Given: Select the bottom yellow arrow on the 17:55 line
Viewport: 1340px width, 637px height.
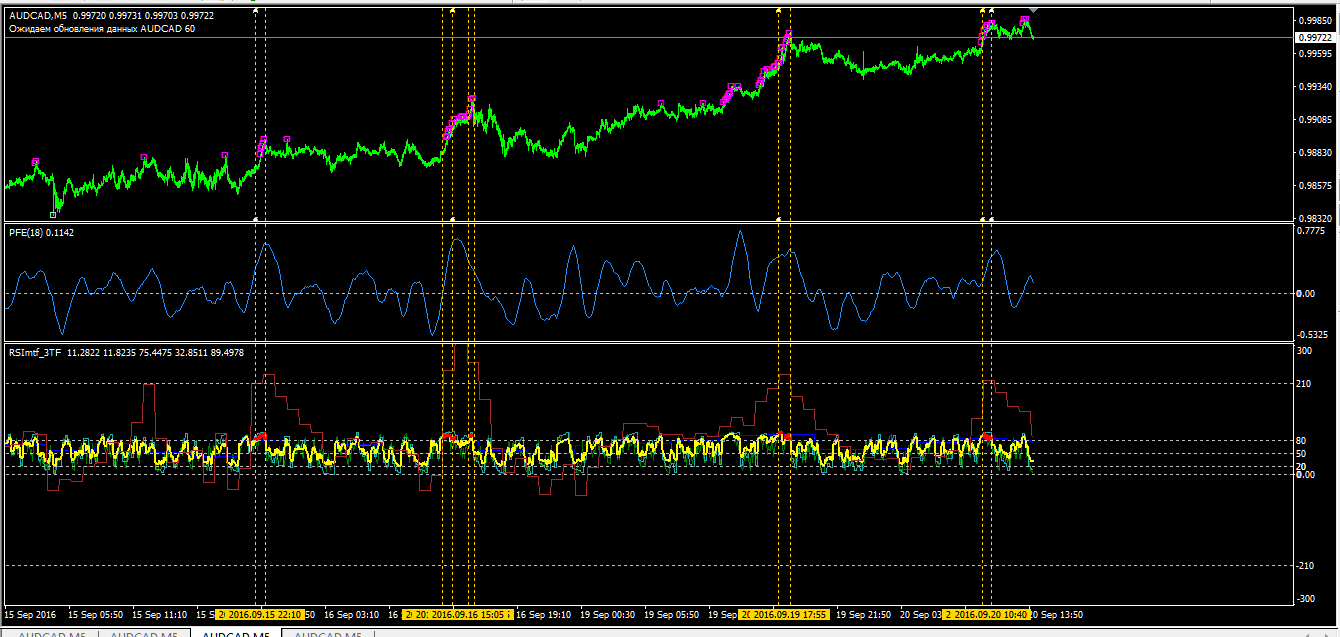Looking at the screenshot, I should [778, 218].
